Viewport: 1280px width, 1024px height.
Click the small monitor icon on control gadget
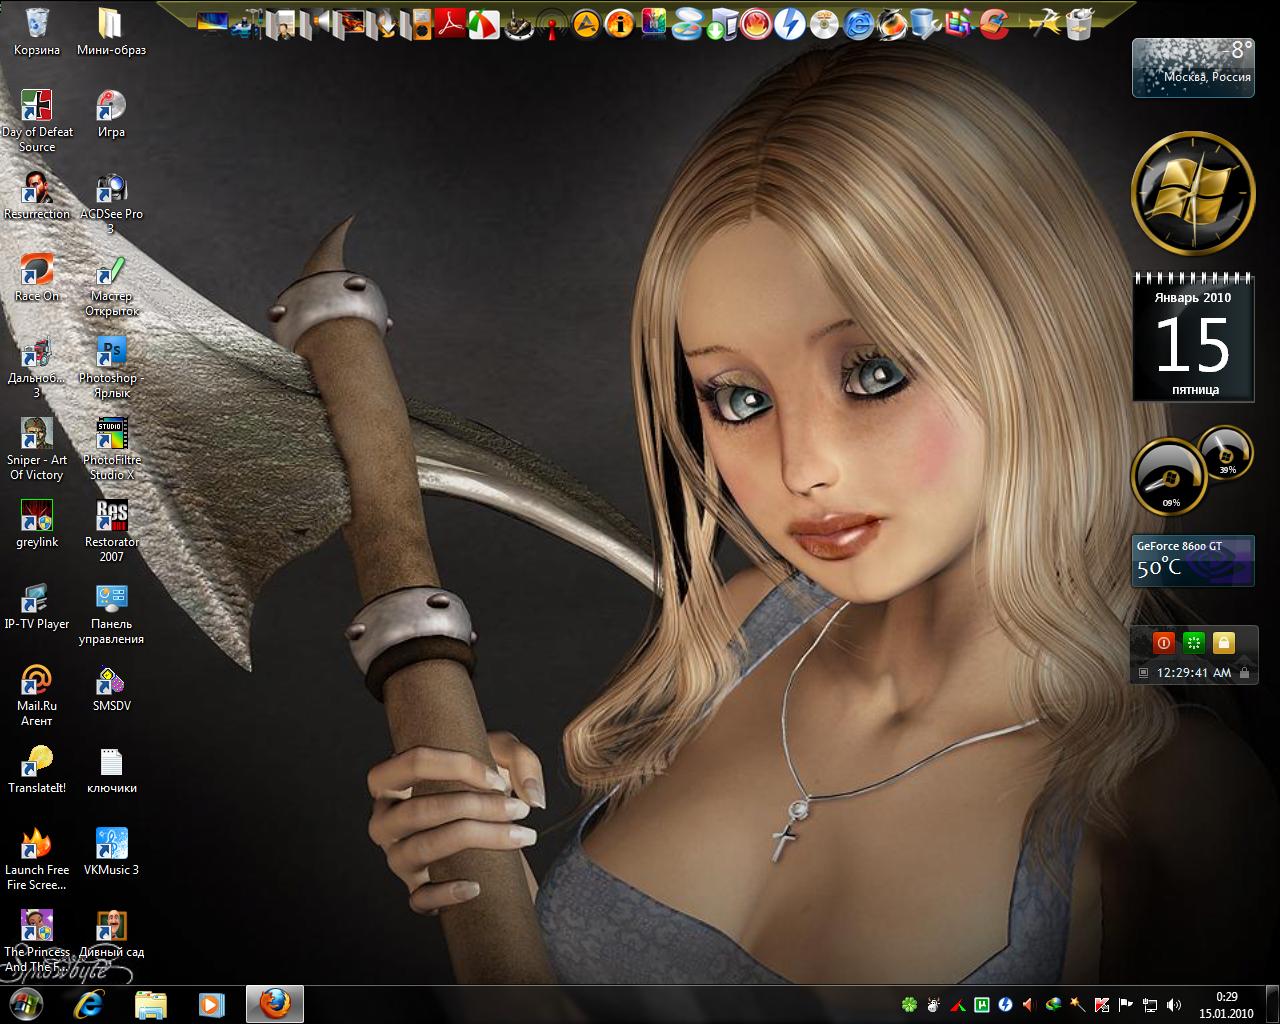(x=1143, y=673)
